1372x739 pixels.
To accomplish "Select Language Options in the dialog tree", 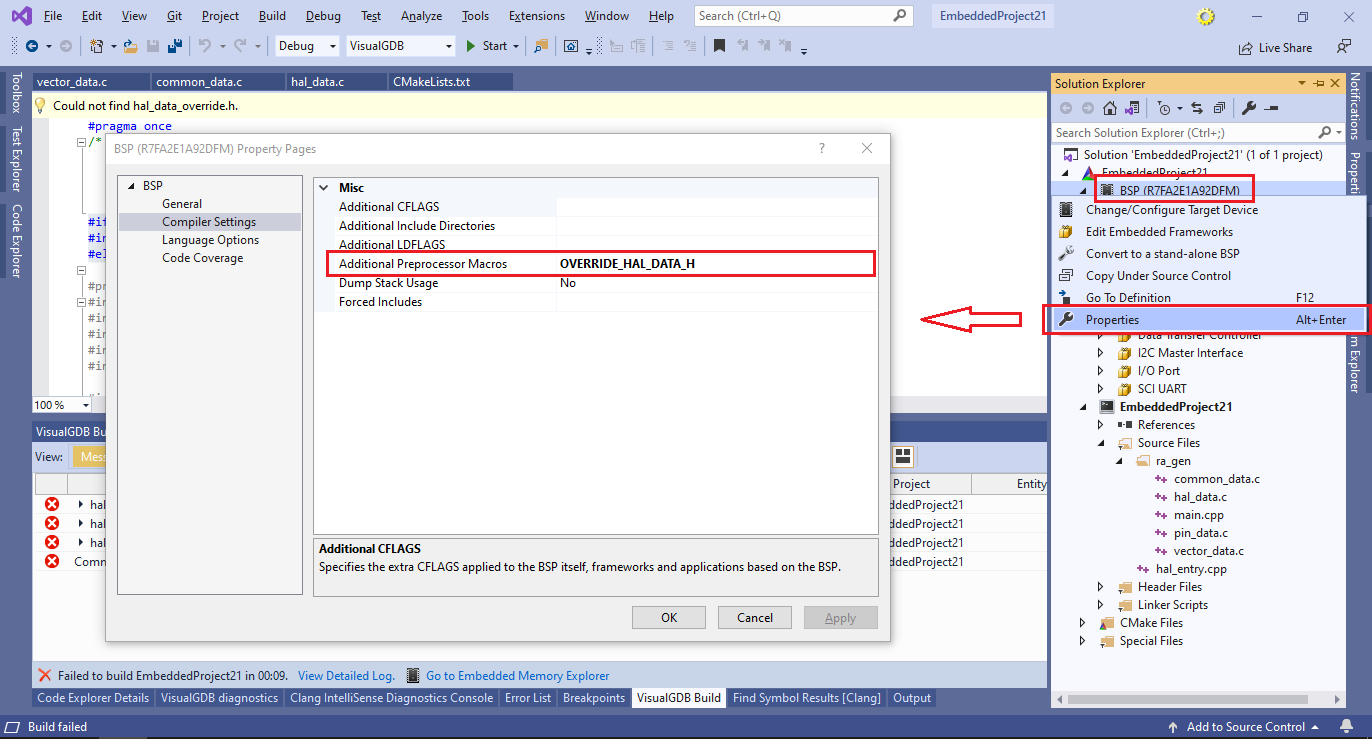I will pos(210,240).
